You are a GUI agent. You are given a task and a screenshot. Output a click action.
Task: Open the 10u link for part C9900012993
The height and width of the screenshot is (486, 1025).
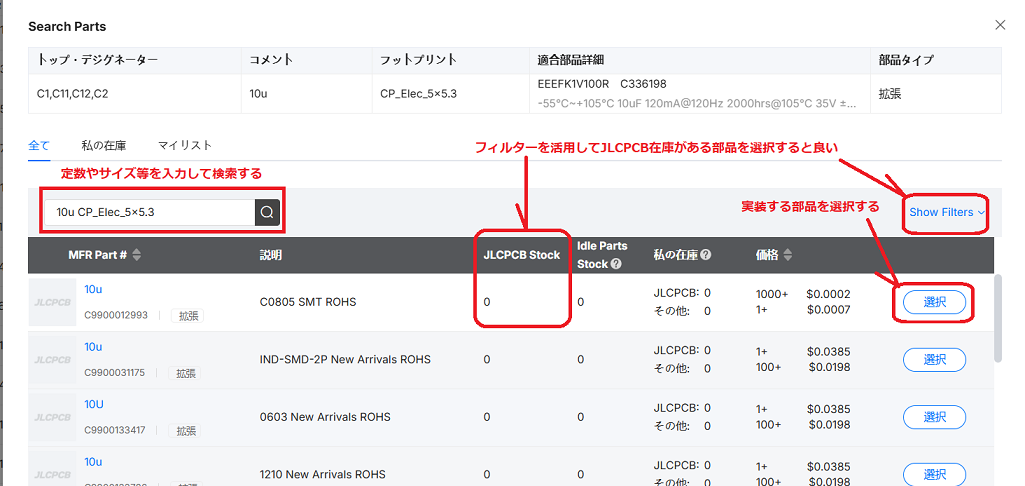[93, 289]
